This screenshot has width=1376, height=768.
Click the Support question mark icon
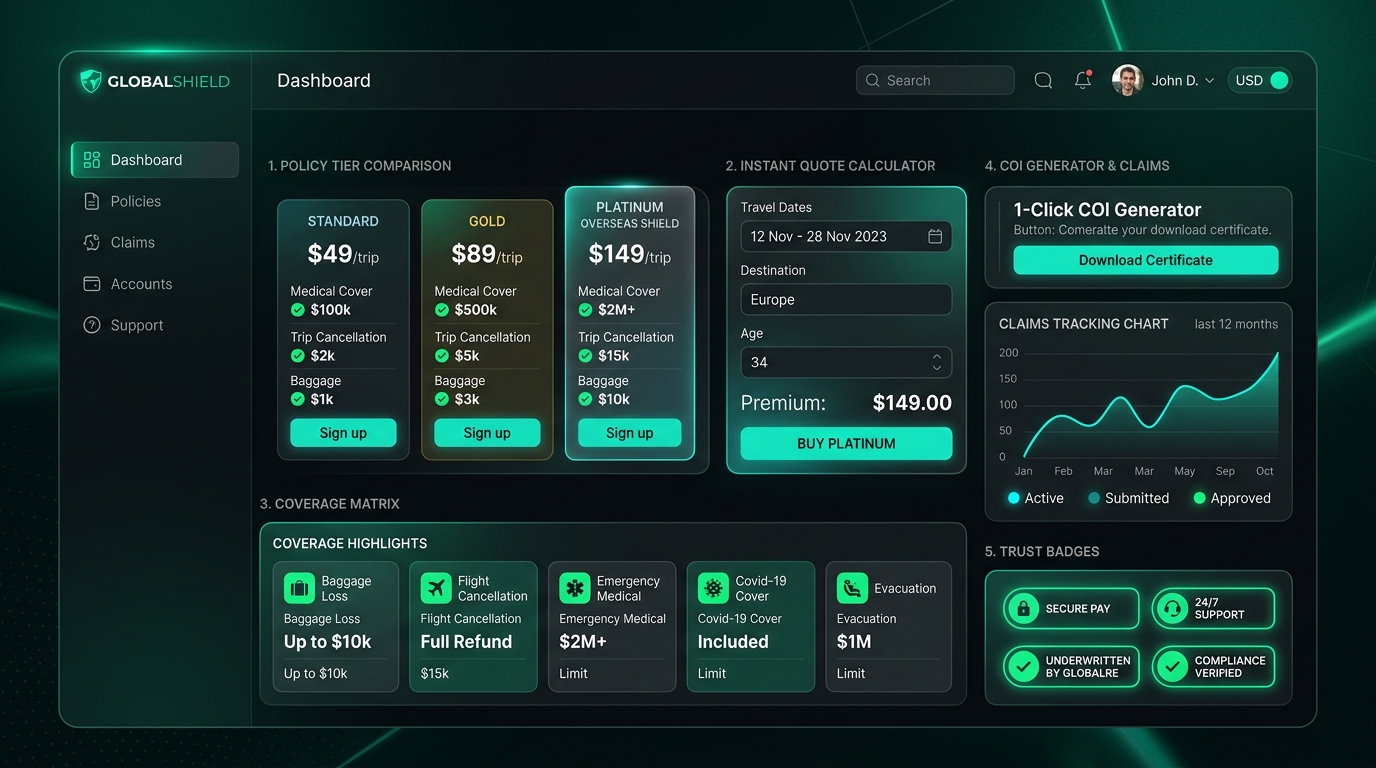pos(92,325)
